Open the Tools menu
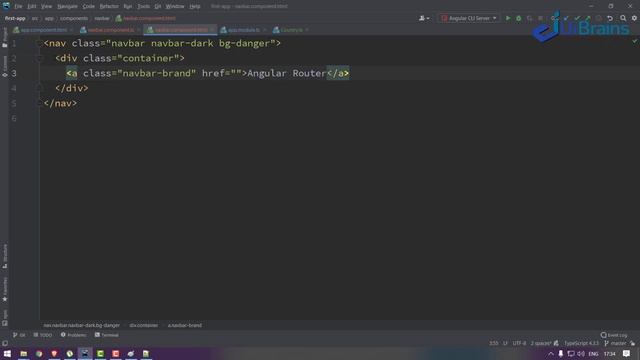The height and width of the screenshot is (360, 640). point(143,7)
